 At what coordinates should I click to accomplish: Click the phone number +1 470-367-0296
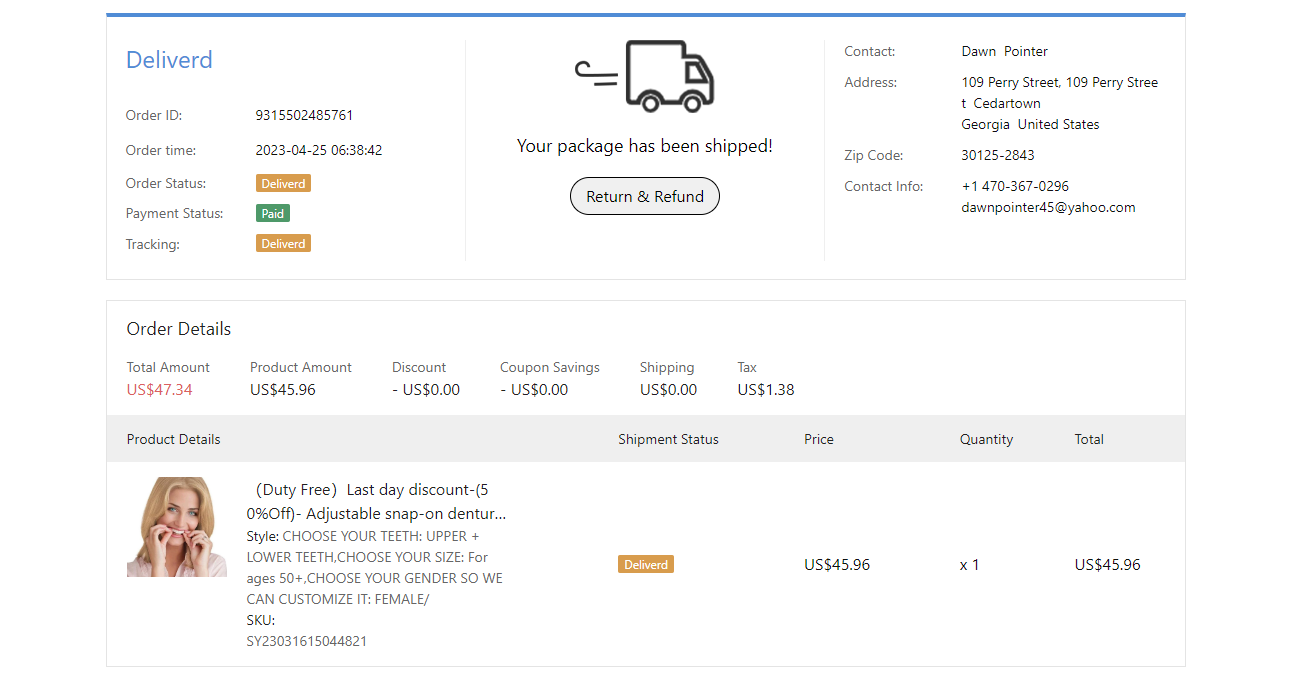coord(1015,187)
